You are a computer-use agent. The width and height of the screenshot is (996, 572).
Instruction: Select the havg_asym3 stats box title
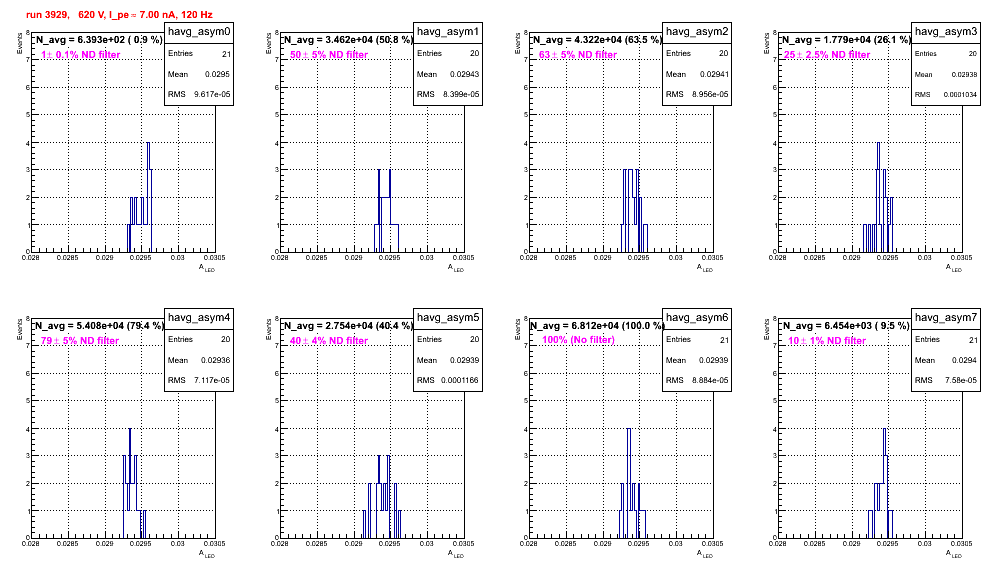coord(946,32)
